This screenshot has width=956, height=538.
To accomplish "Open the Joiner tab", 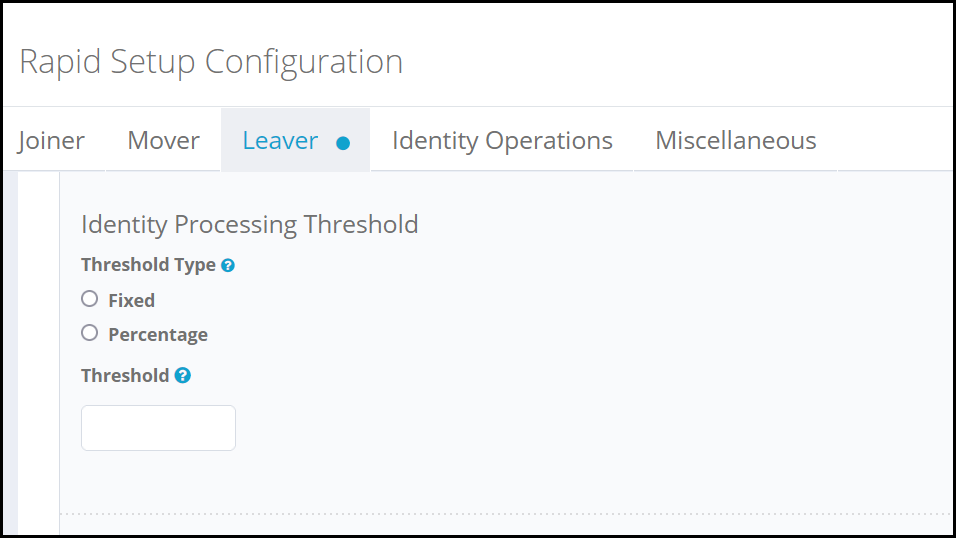I will click(x=51, y=141).
